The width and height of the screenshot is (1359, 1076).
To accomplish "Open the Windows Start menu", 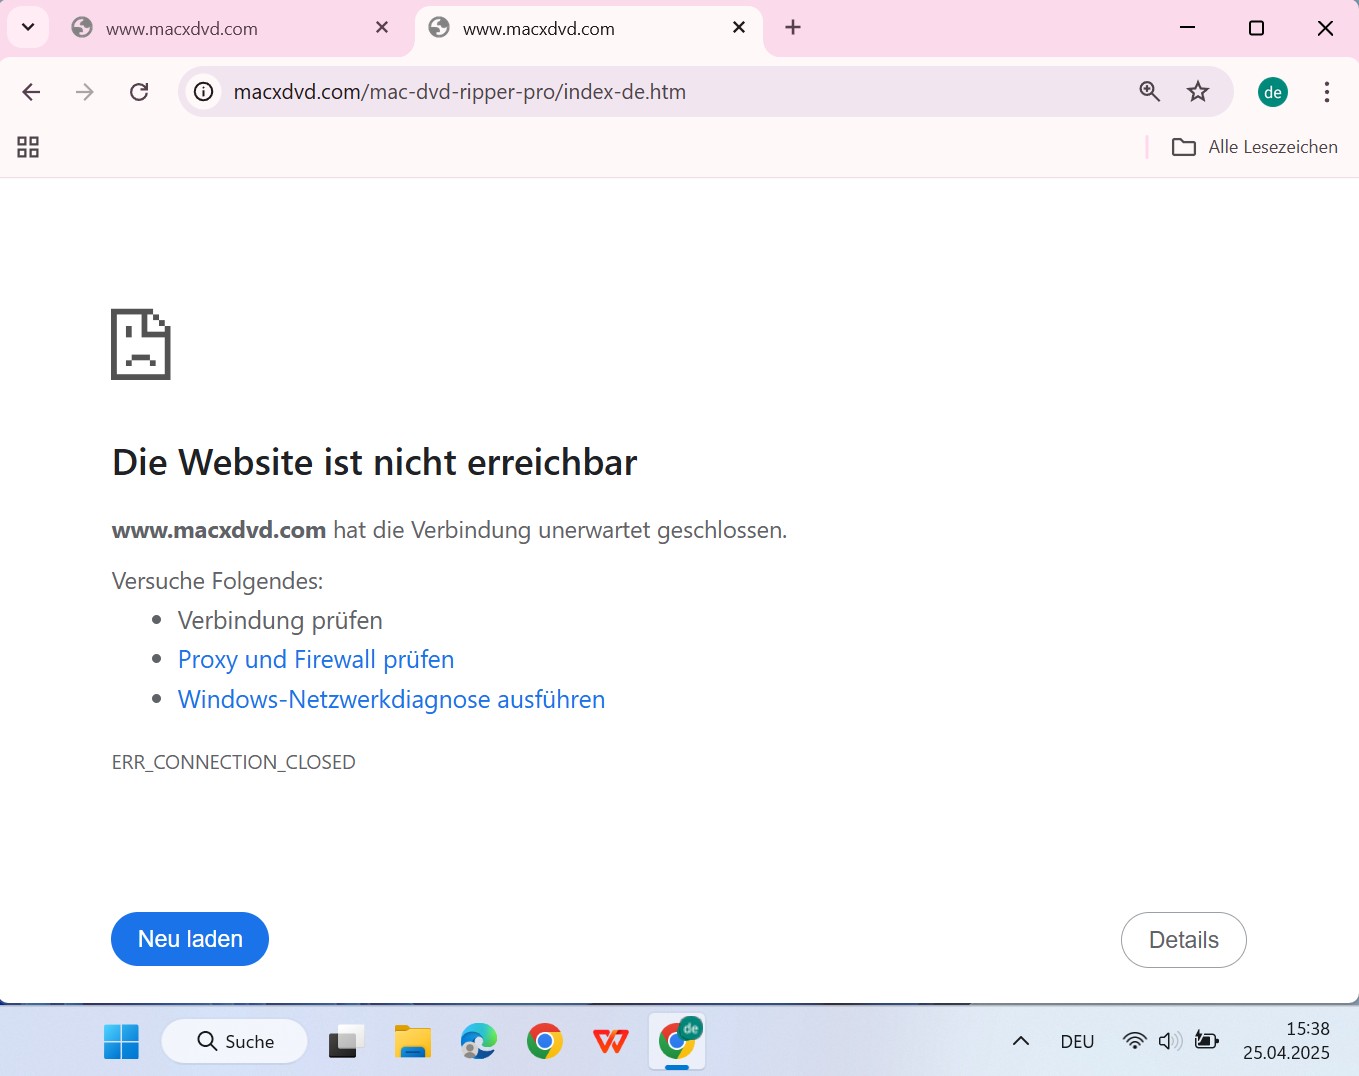I will click(122, 1042).
